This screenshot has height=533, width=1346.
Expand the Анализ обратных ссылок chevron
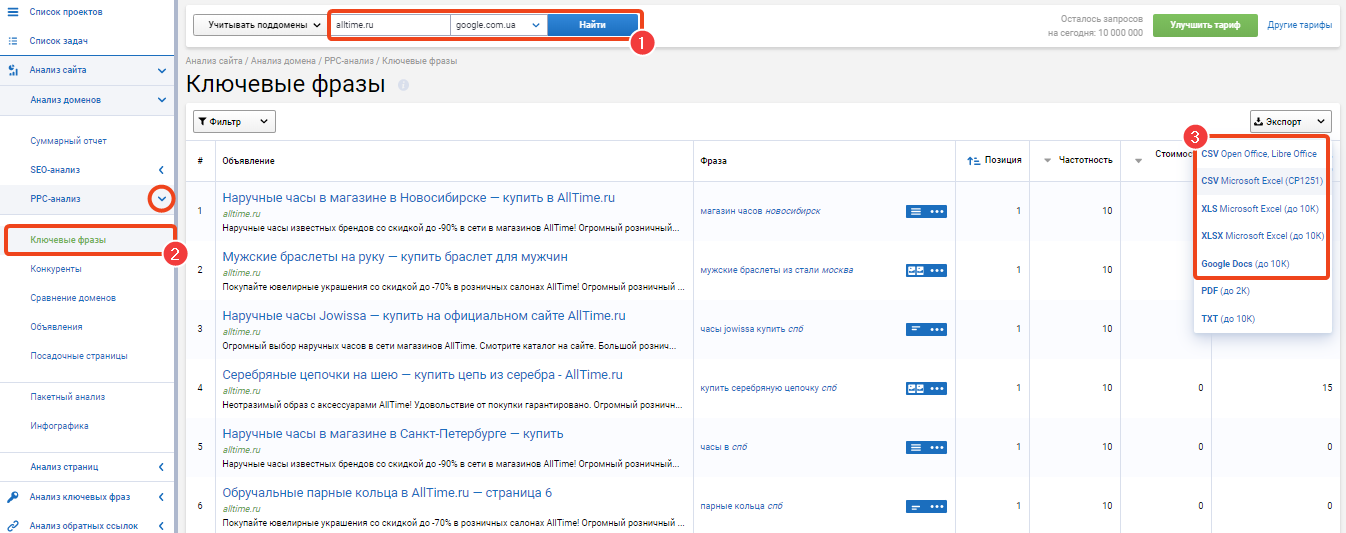(x=162, y=526)
